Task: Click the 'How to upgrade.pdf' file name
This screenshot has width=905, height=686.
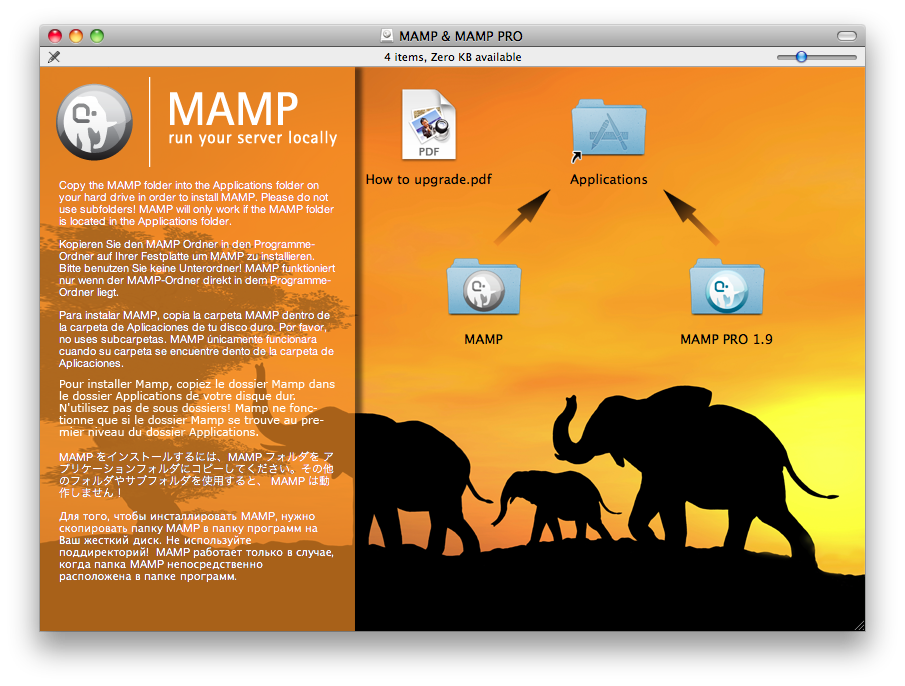Action: coord(429,179)
